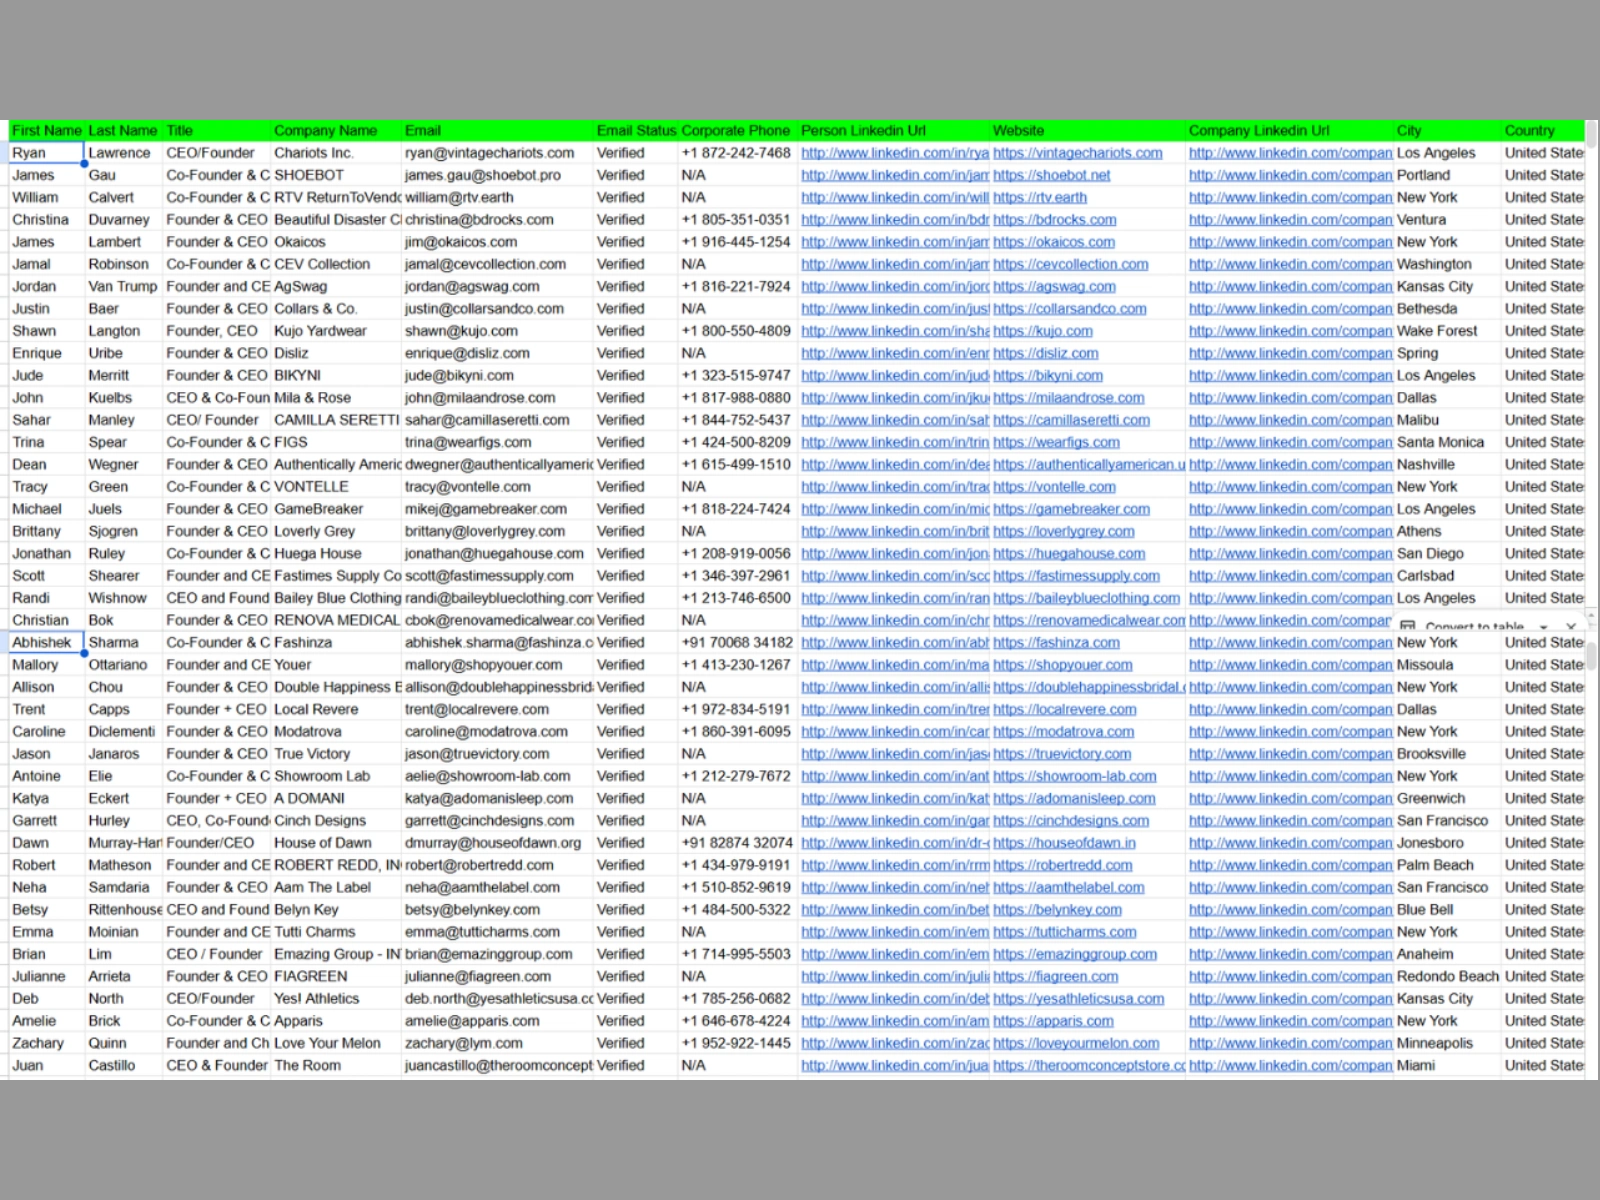Open Jordan Van Trump's person LinkedIn link
The image size is (1600, 1200).
tap(895, 287)
